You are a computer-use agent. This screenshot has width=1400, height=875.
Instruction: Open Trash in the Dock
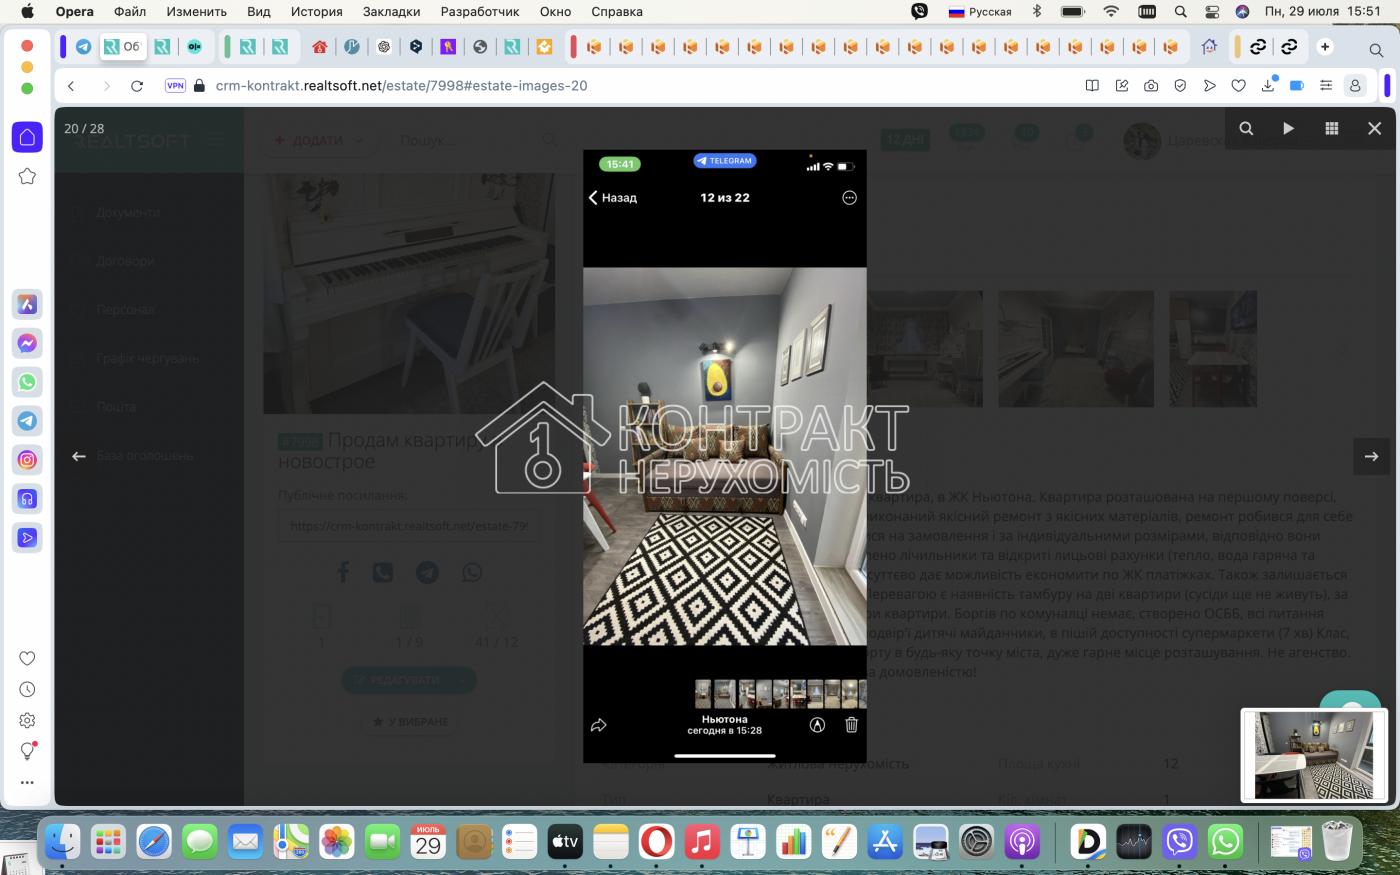coord(1337,842)
